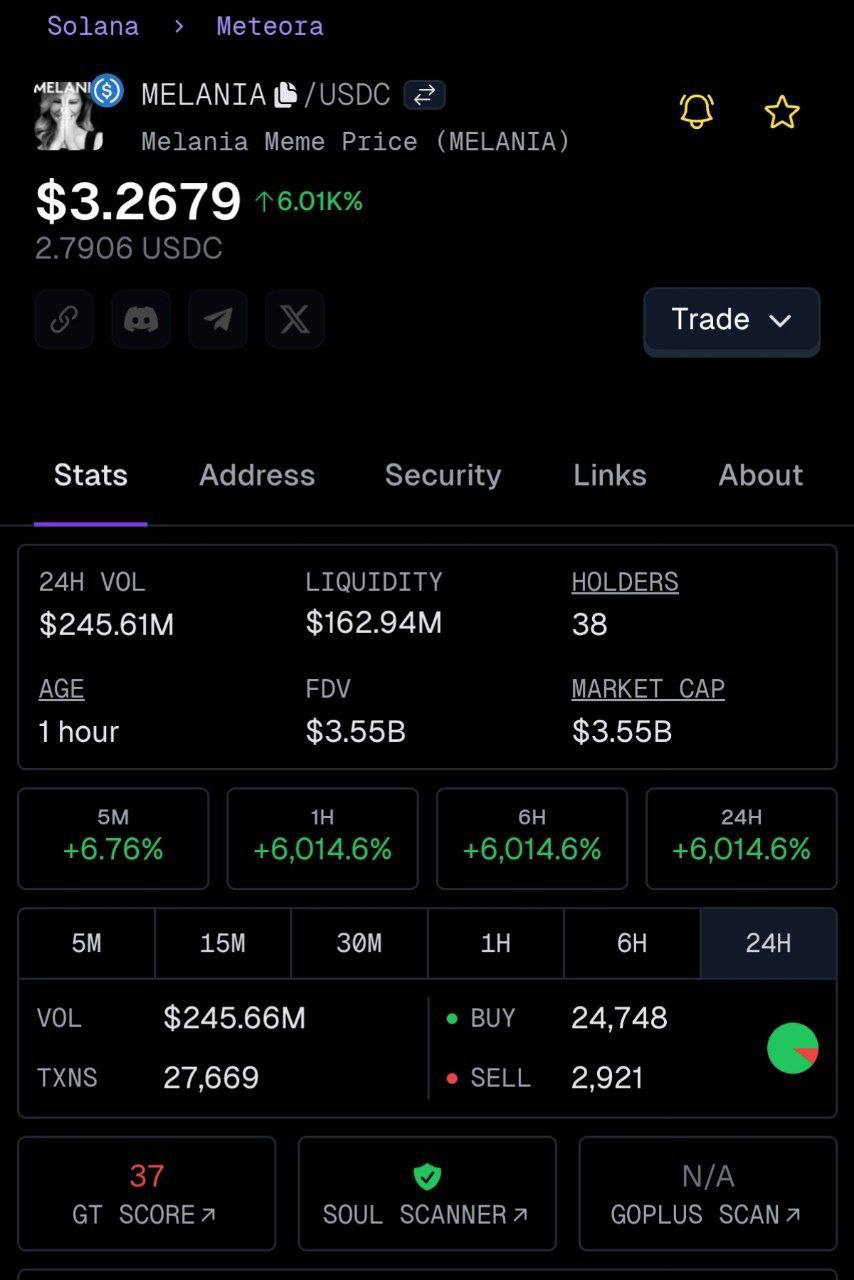
Task: Open the X (Twitter) profile icon
Action: 295,319
